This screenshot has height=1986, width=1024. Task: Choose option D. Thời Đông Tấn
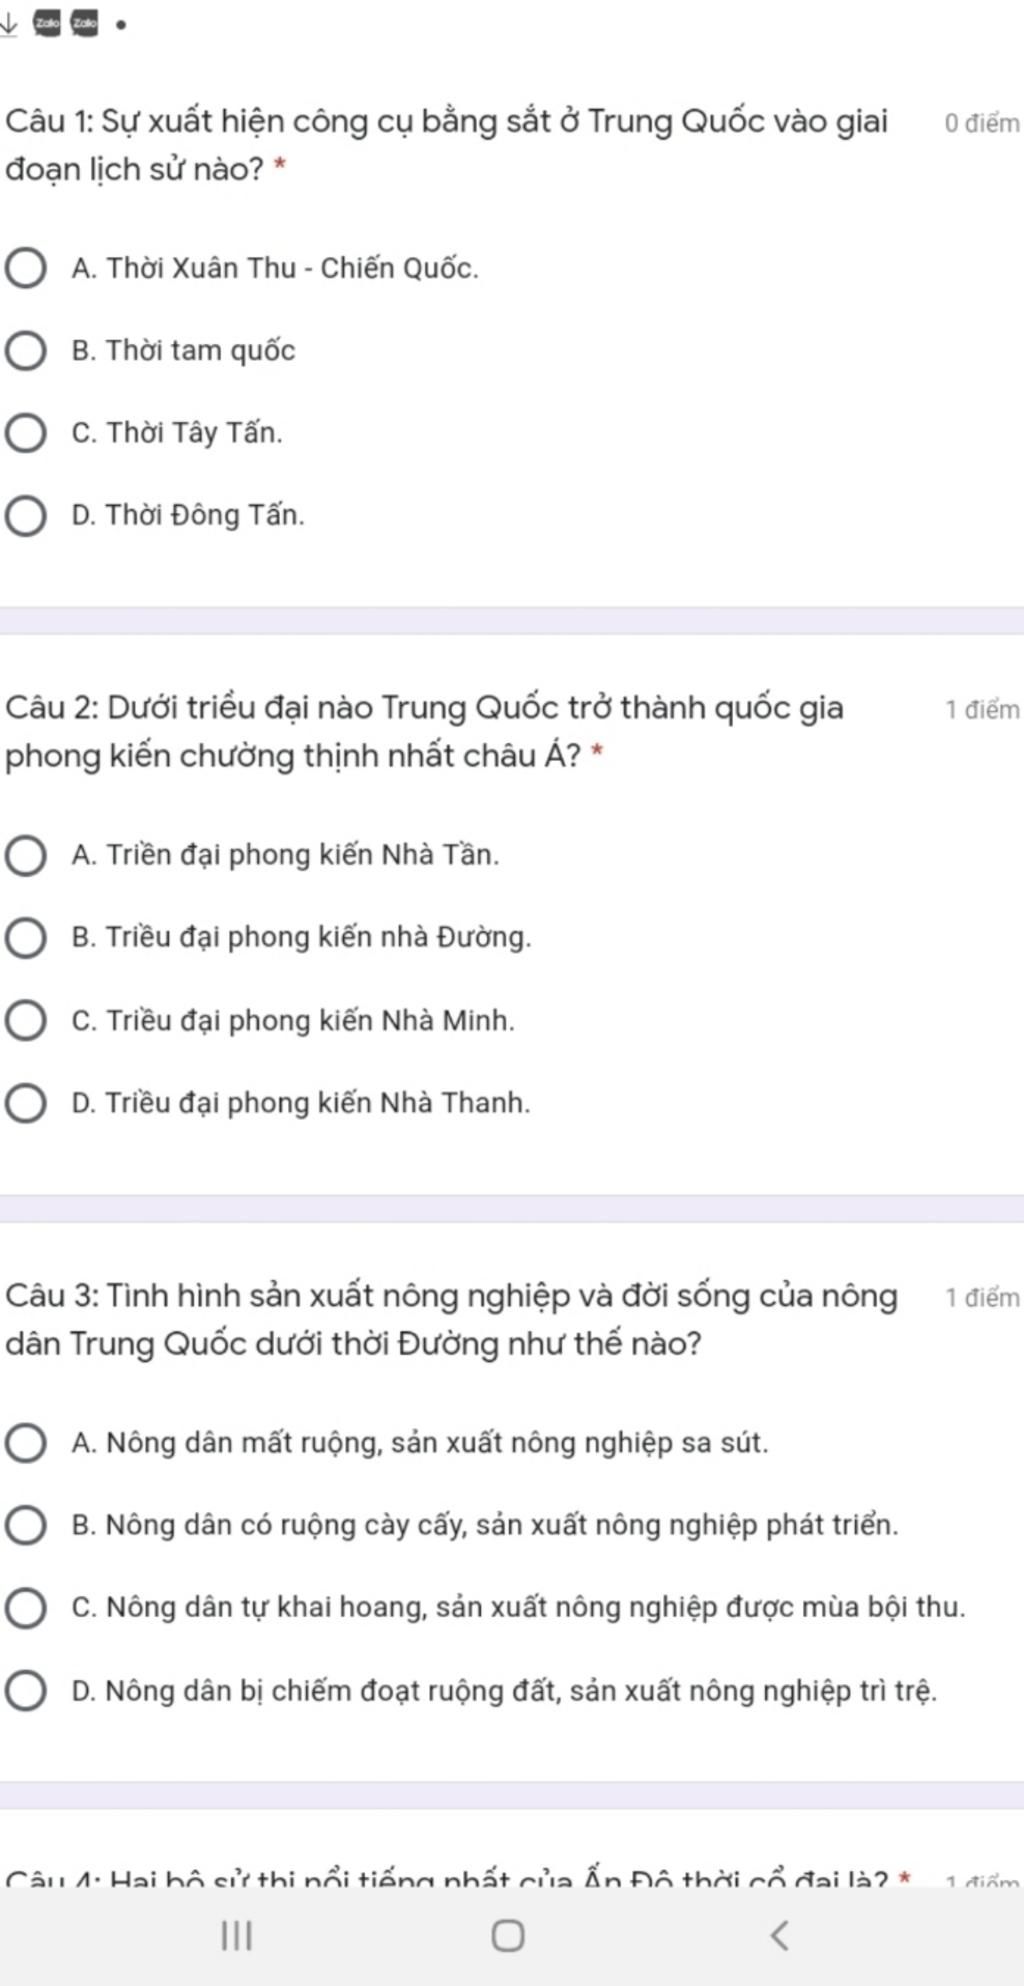pos(155,516)
